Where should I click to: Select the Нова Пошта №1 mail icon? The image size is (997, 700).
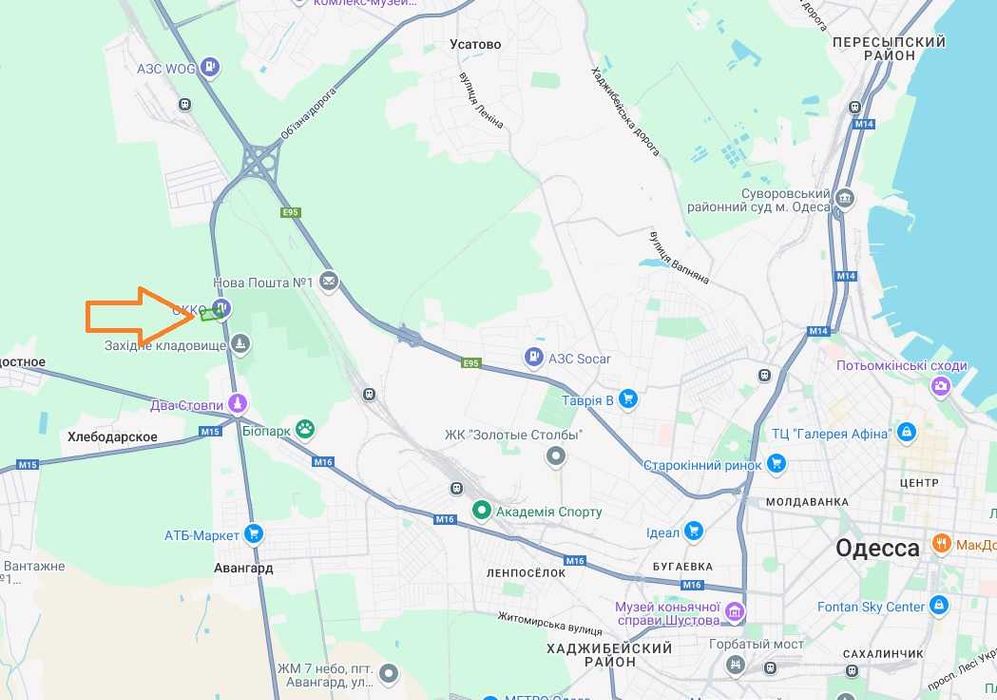tap(328, 280)
